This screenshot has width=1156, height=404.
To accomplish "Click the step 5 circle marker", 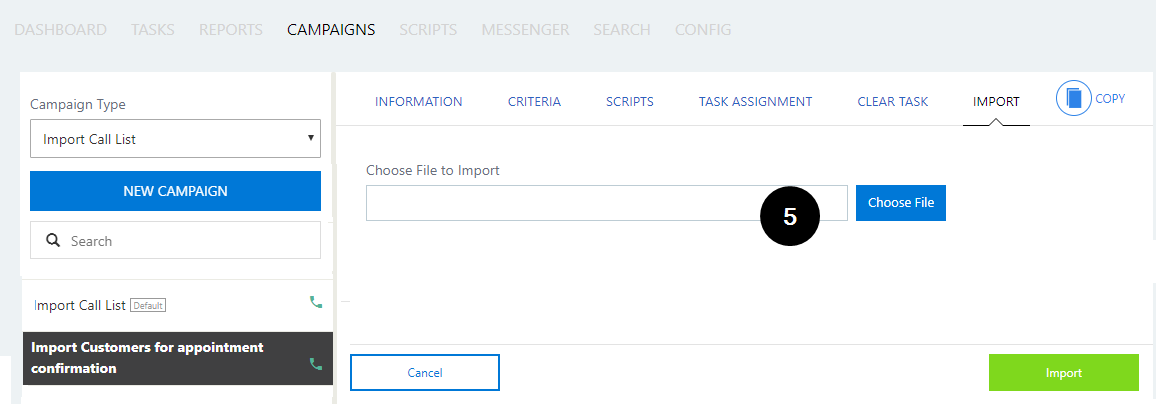I will (790, 217).
